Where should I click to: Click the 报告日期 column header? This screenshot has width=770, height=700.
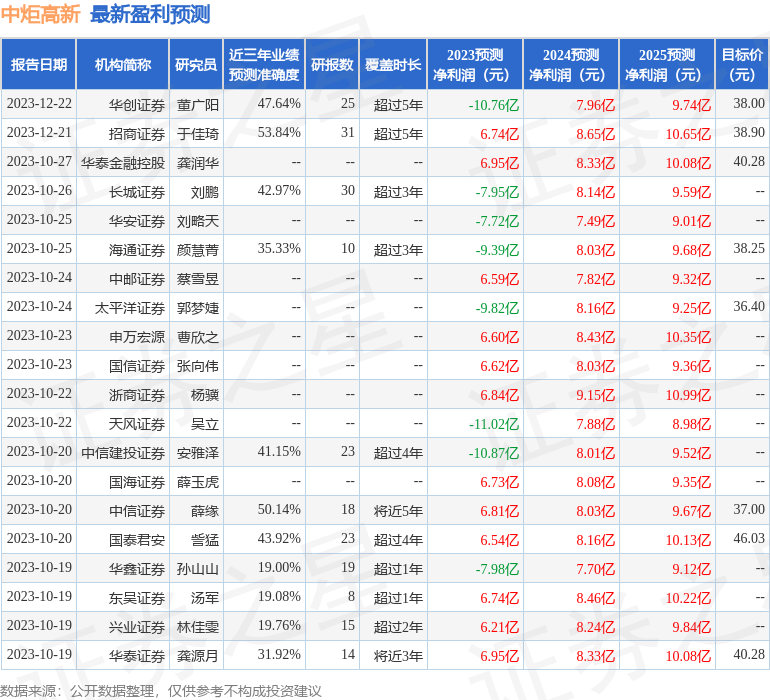point(39,64)
